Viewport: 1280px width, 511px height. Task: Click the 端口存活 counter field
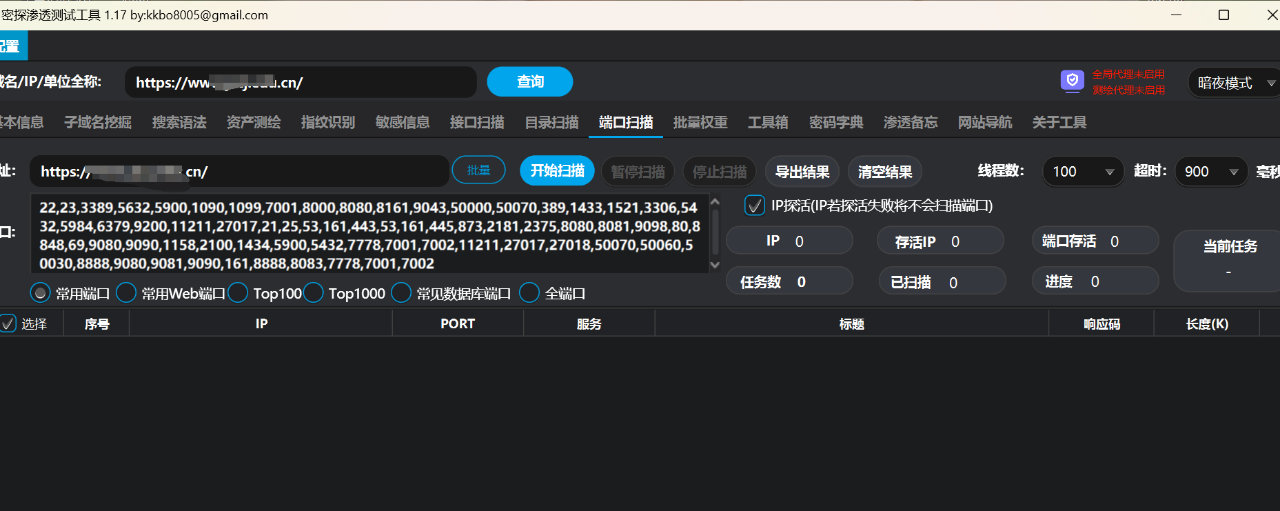(x=1095, y=241)
